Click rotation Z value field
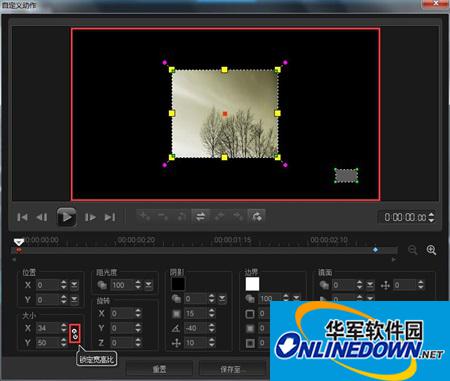450x381 pixels. tap(122, 342)
